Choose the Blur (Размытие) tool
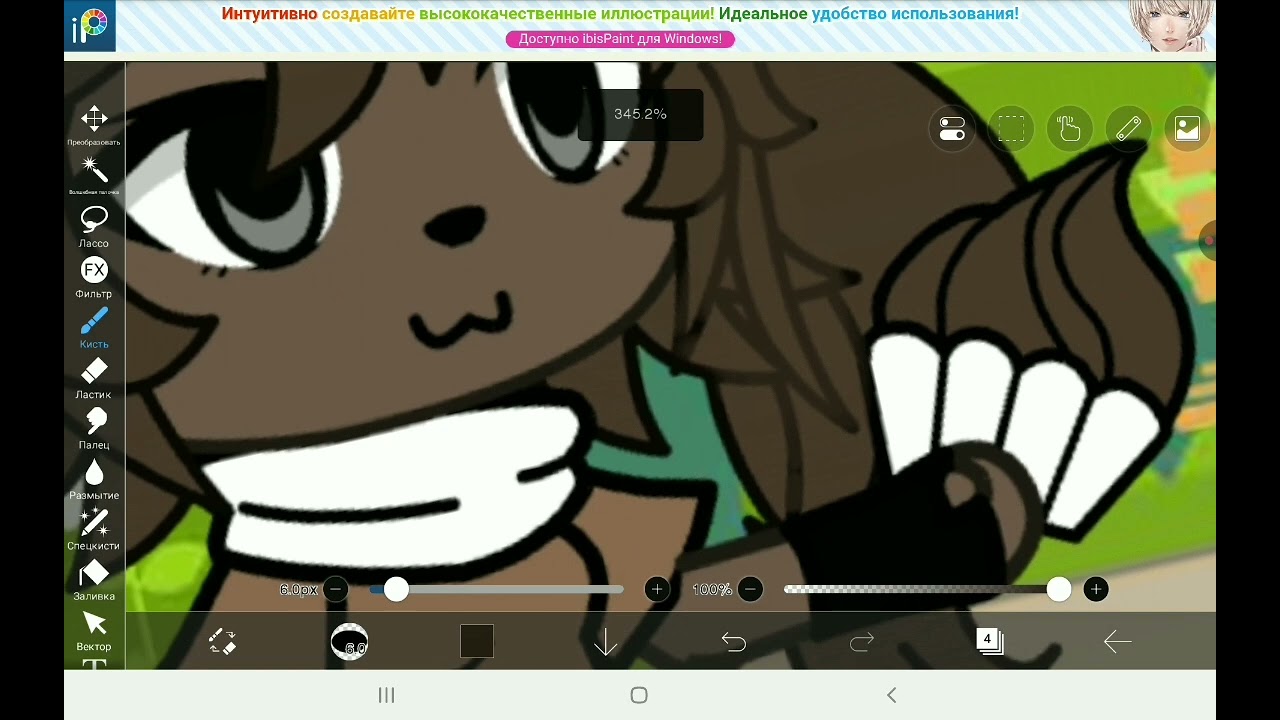The width and height of the screenshot is (1280, 720). (x=94, y=479)
